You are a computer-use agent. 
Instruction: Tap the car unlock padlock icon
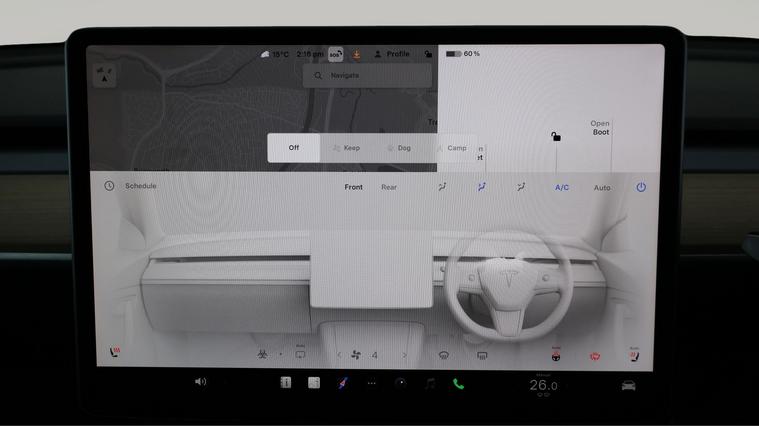[556, 137]
